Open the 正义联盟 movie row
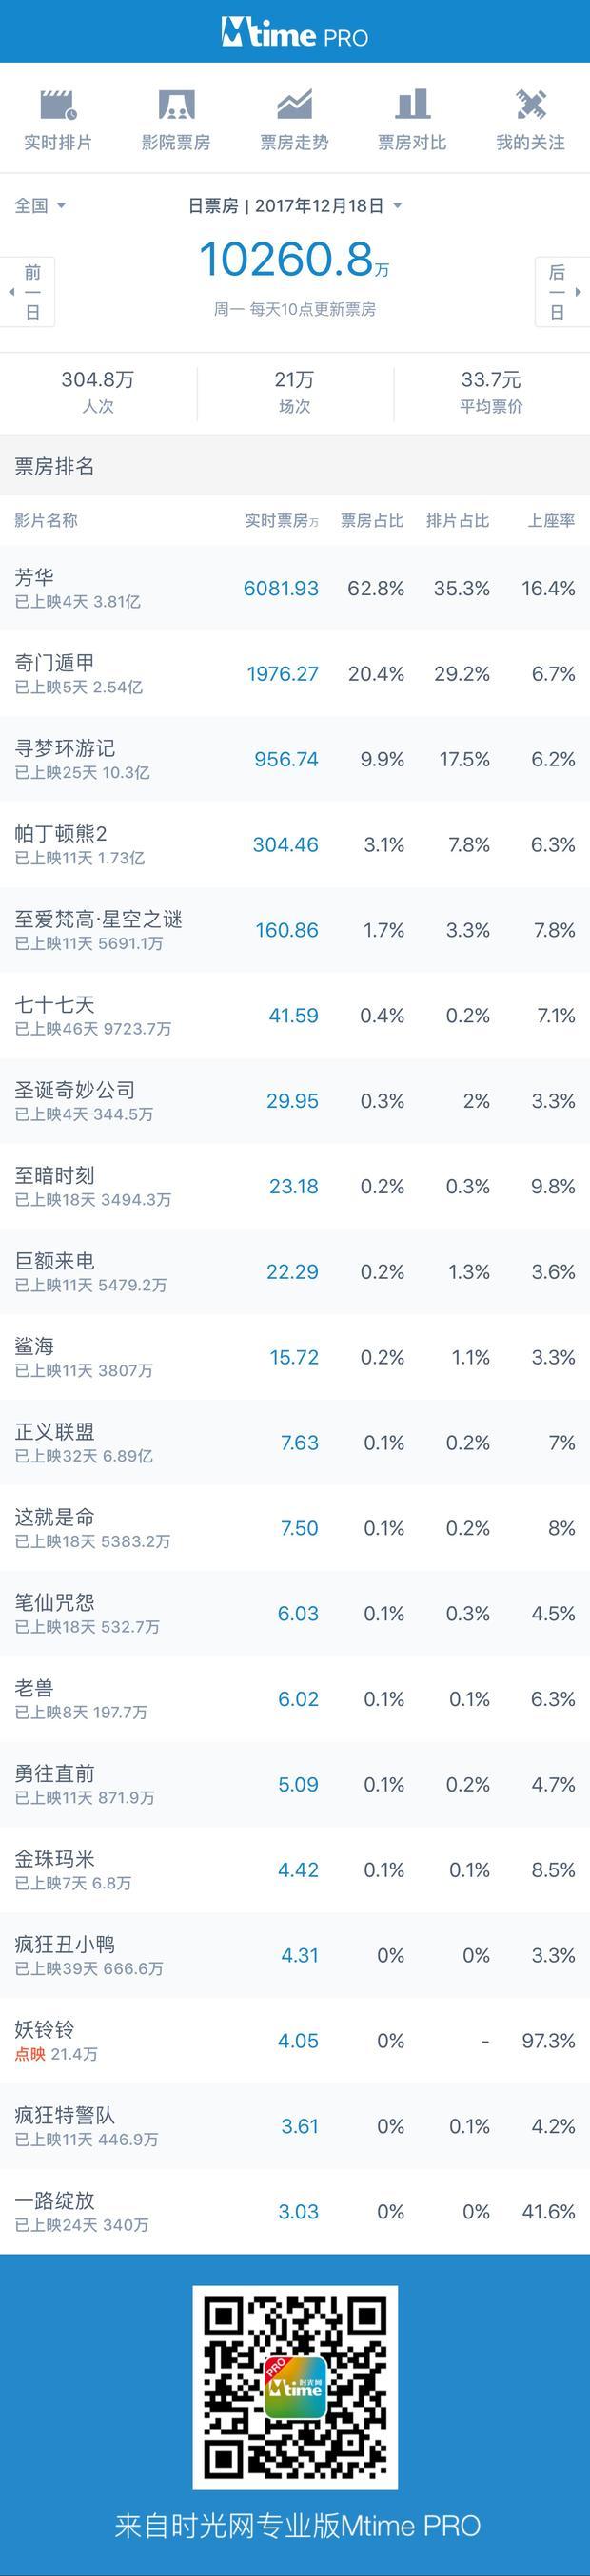 [295, 1443]
